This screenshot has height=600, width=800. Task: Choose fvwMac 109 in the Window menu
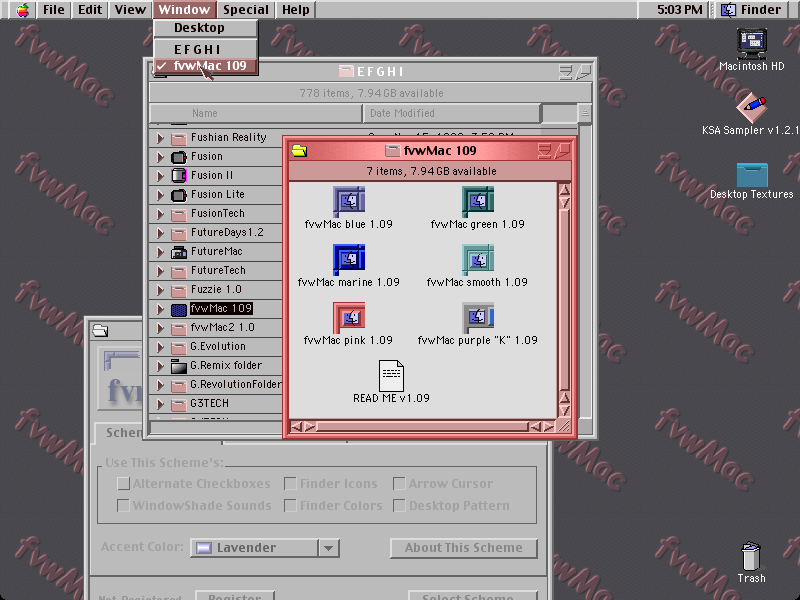[206, 66]
